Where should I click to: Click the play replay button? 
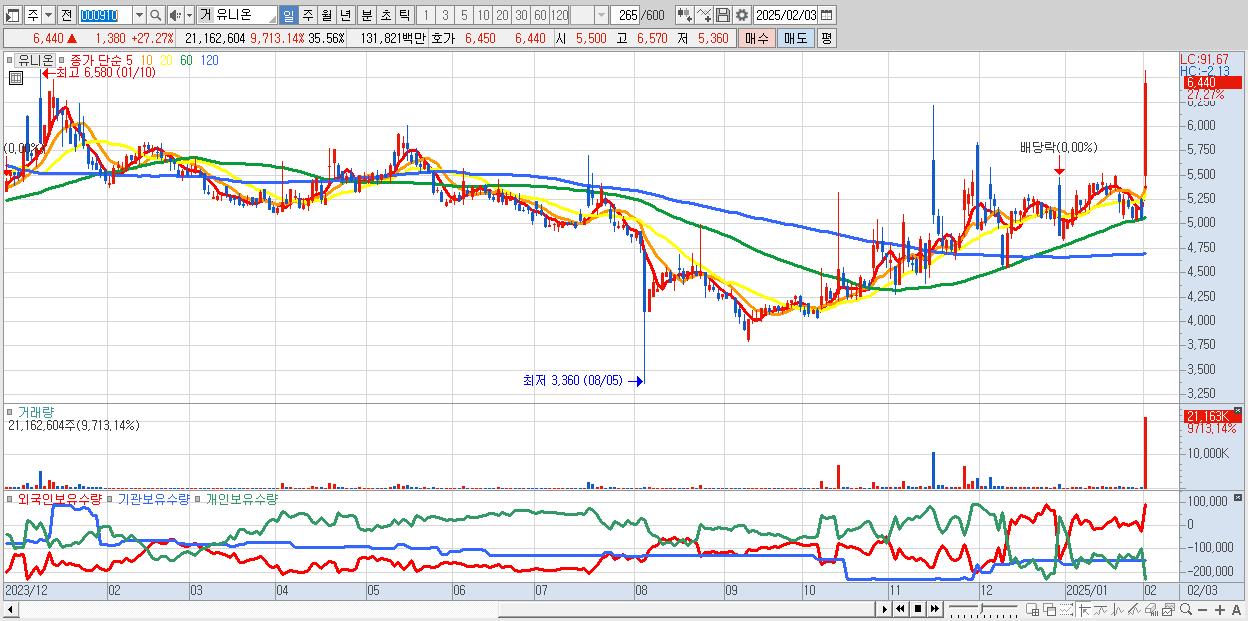point(885,609)
